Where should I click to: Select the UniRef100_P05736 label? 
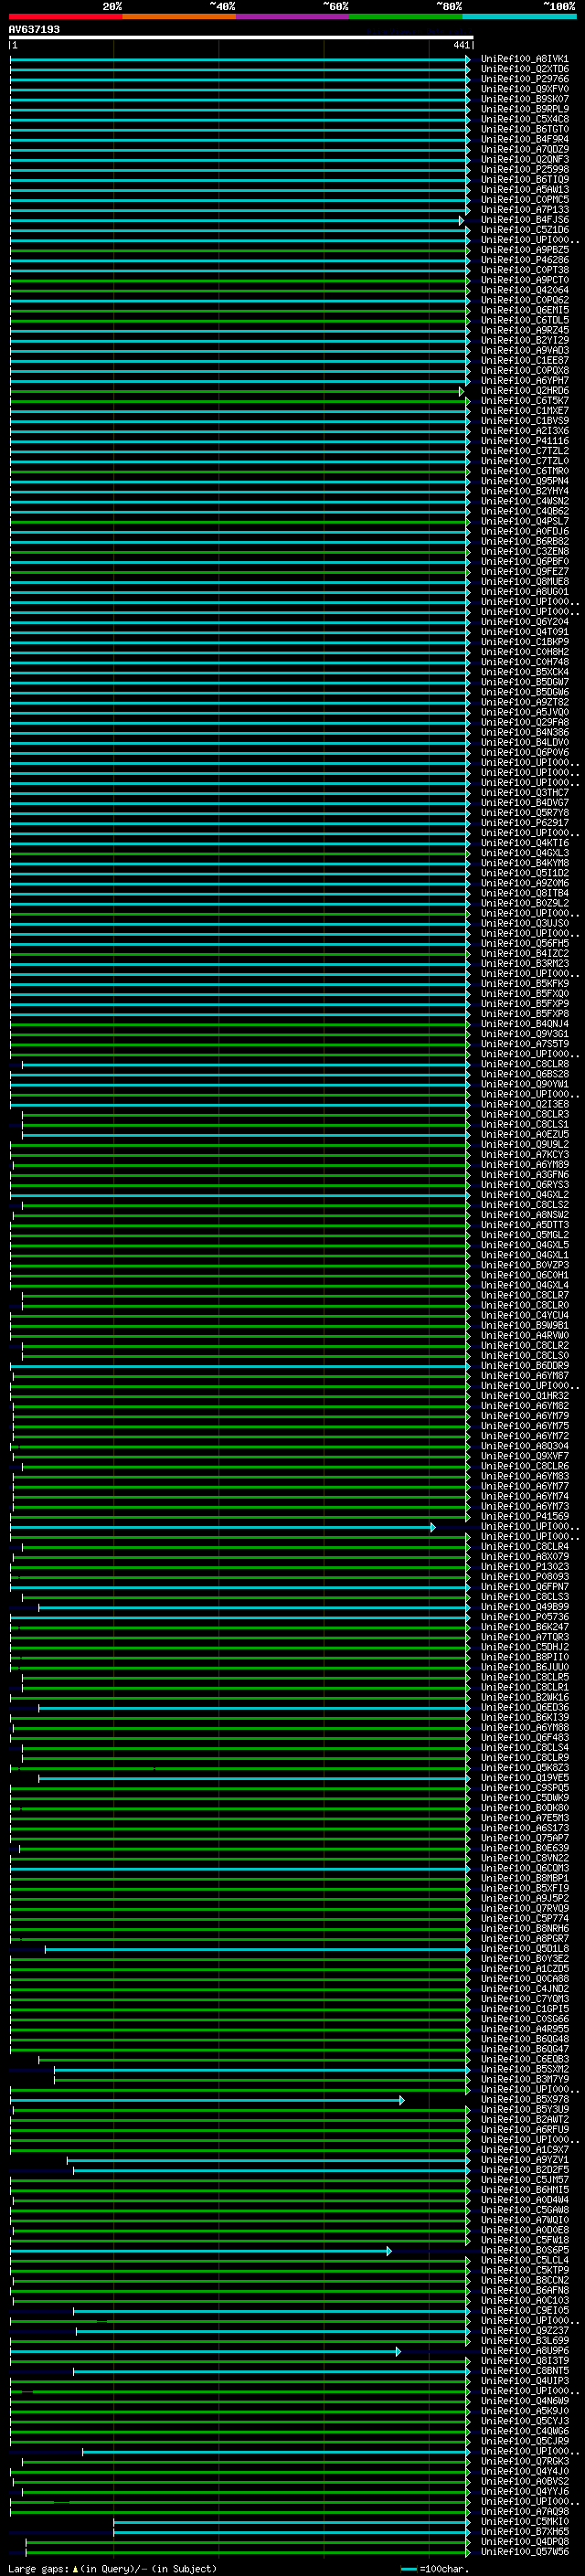tap(525, 1617)
